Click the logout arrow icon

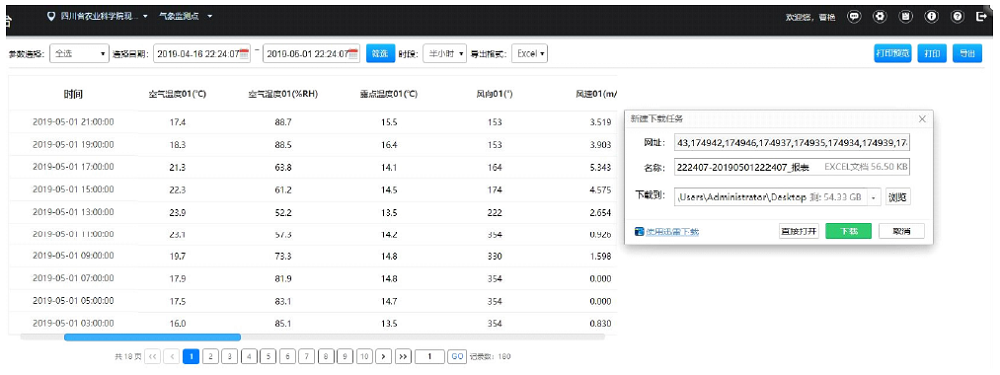click(982, 17)
